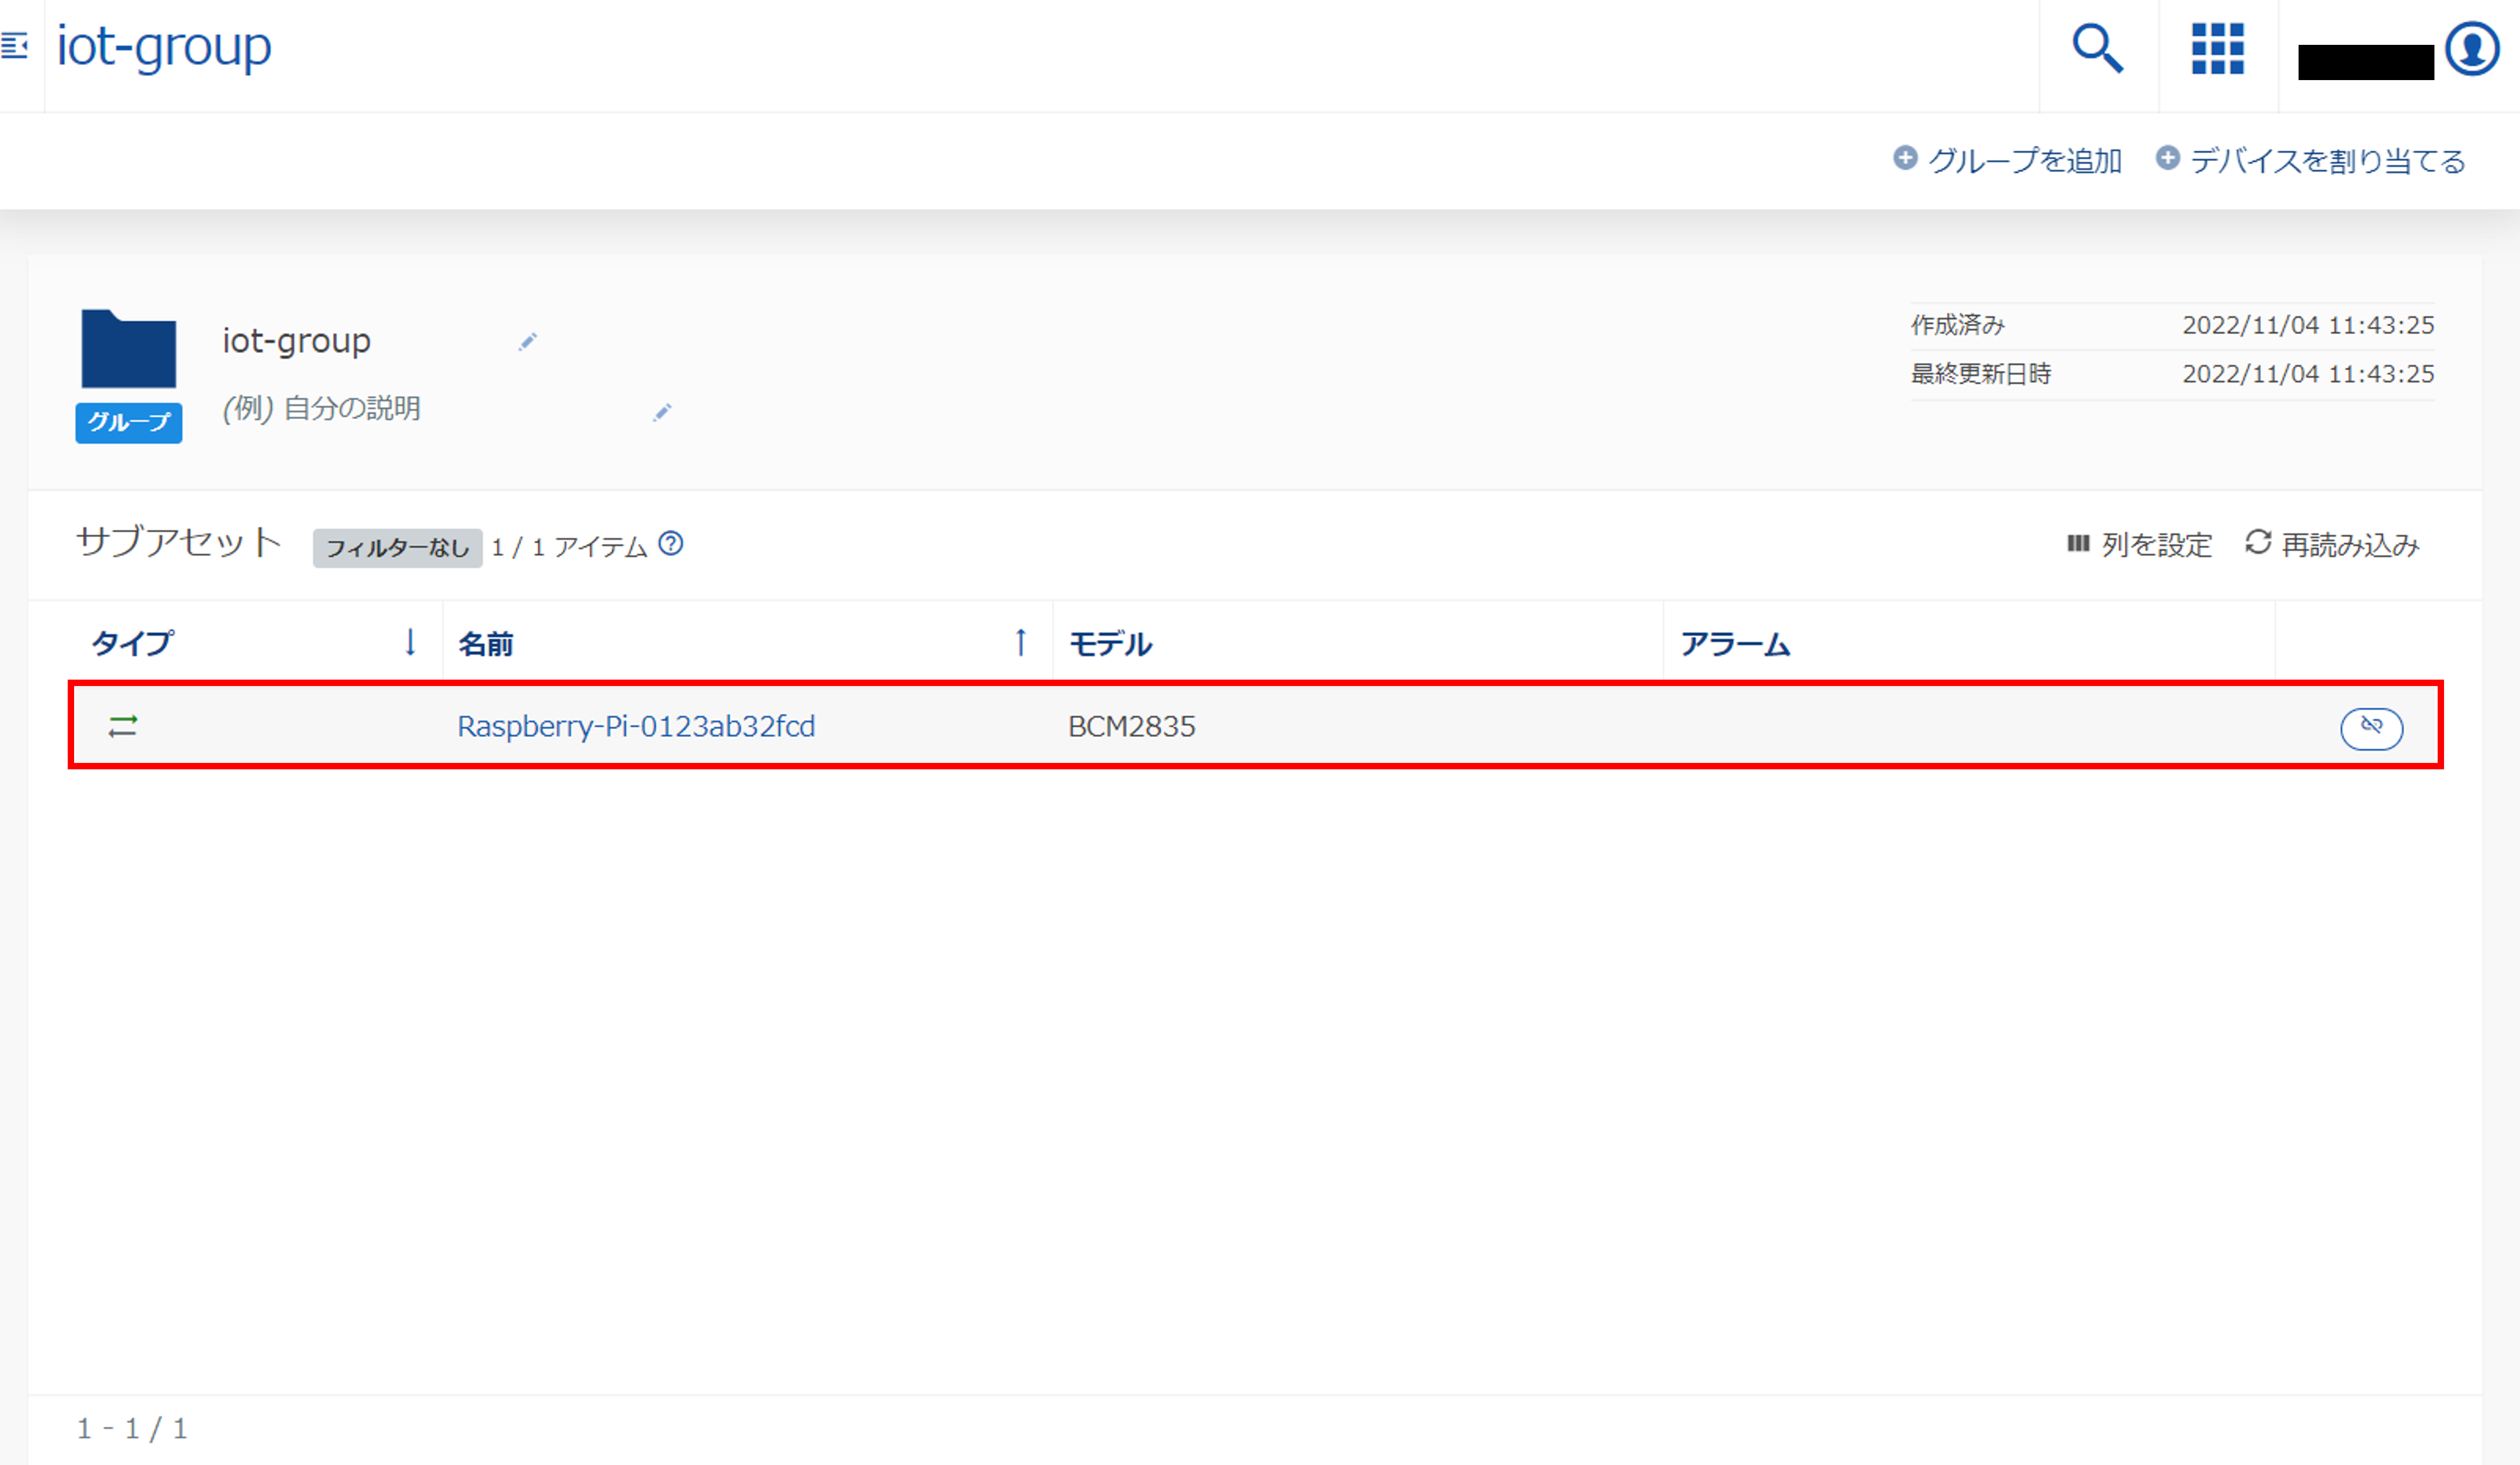The height and width of the screenshot is (1465, 2520).
Task: Click the モデル column header
Action: 1110,644
